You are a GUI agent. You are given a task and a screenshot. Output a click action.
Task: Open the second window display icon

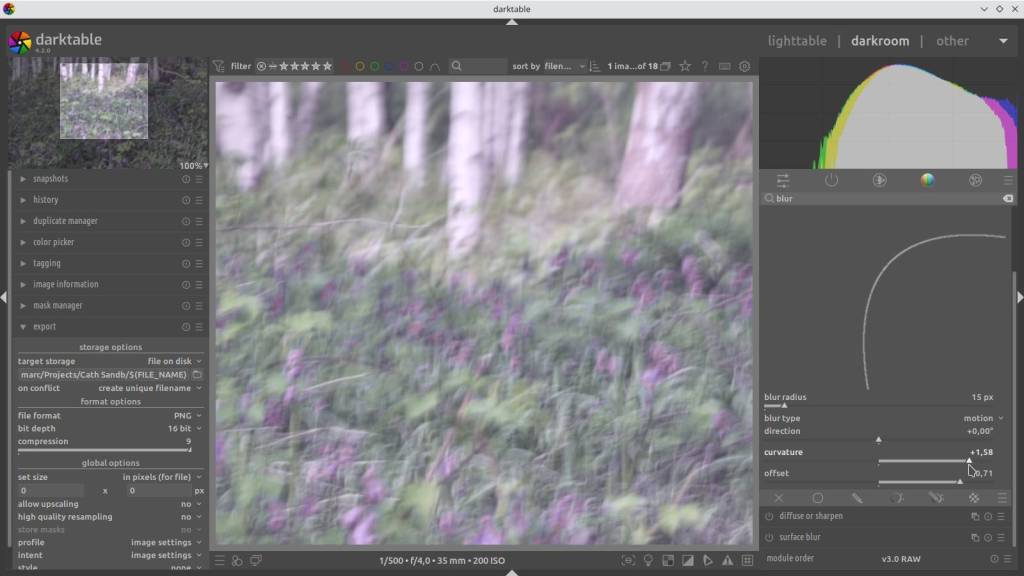pos(256,561)
